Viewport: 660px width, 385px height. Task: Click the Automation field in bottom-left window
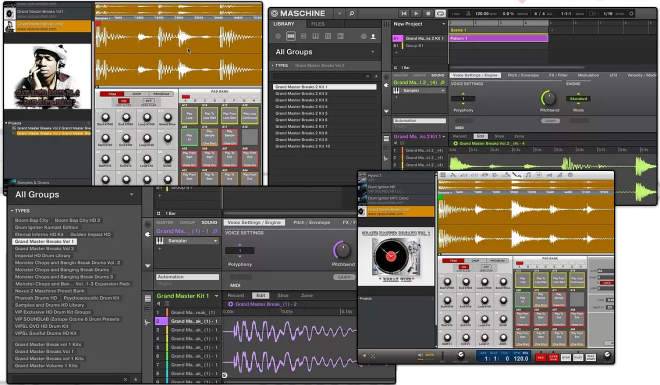(x=187, y=277)
